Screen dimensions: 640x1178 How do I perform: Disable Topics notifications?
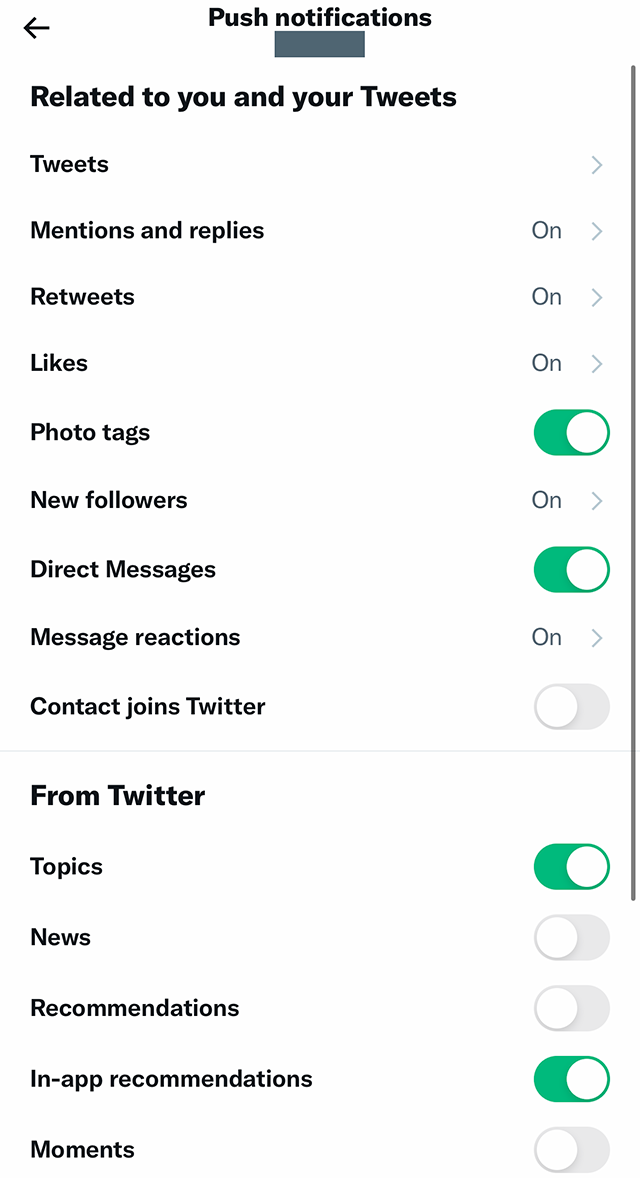pos(571,866)
